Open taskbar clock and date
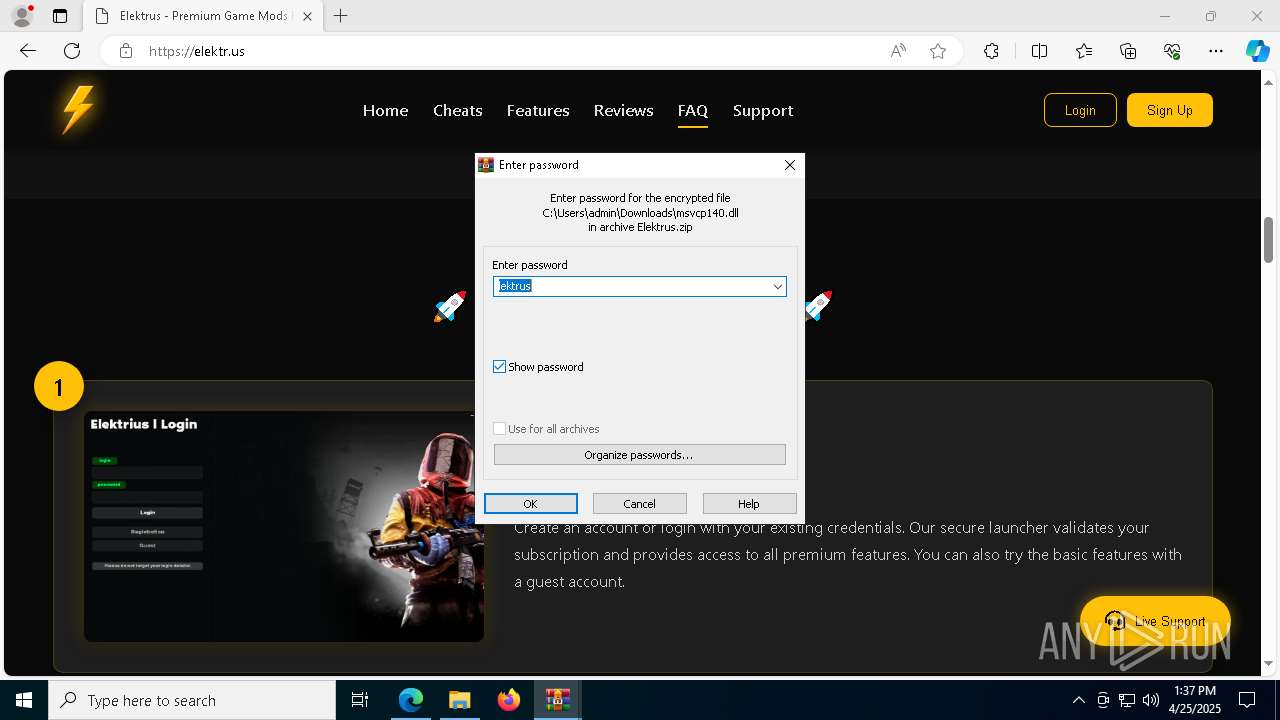The image size is (1280, 720). point(1194,700)
